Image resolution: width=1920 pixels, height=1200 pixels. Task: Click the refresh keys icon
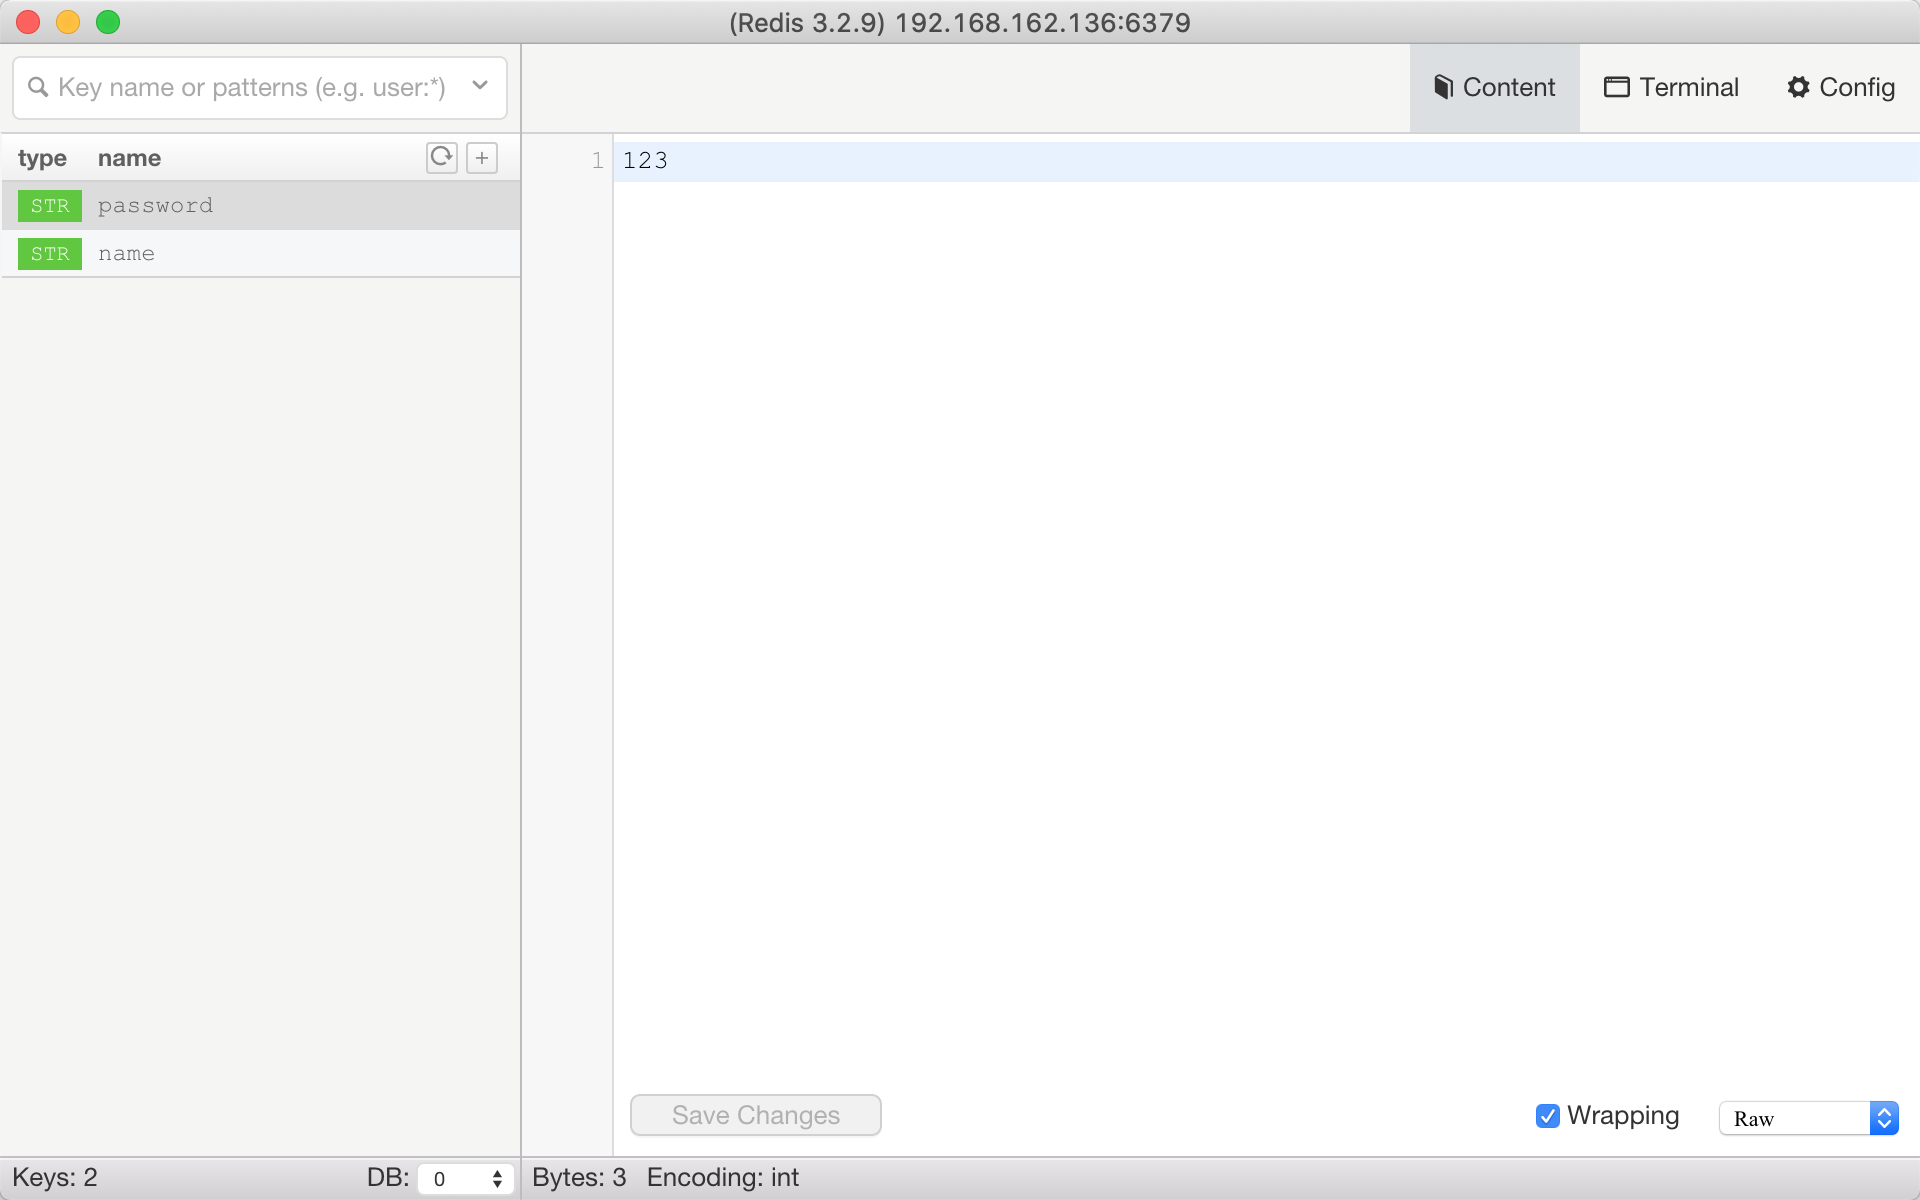click(x=441, y=157)
